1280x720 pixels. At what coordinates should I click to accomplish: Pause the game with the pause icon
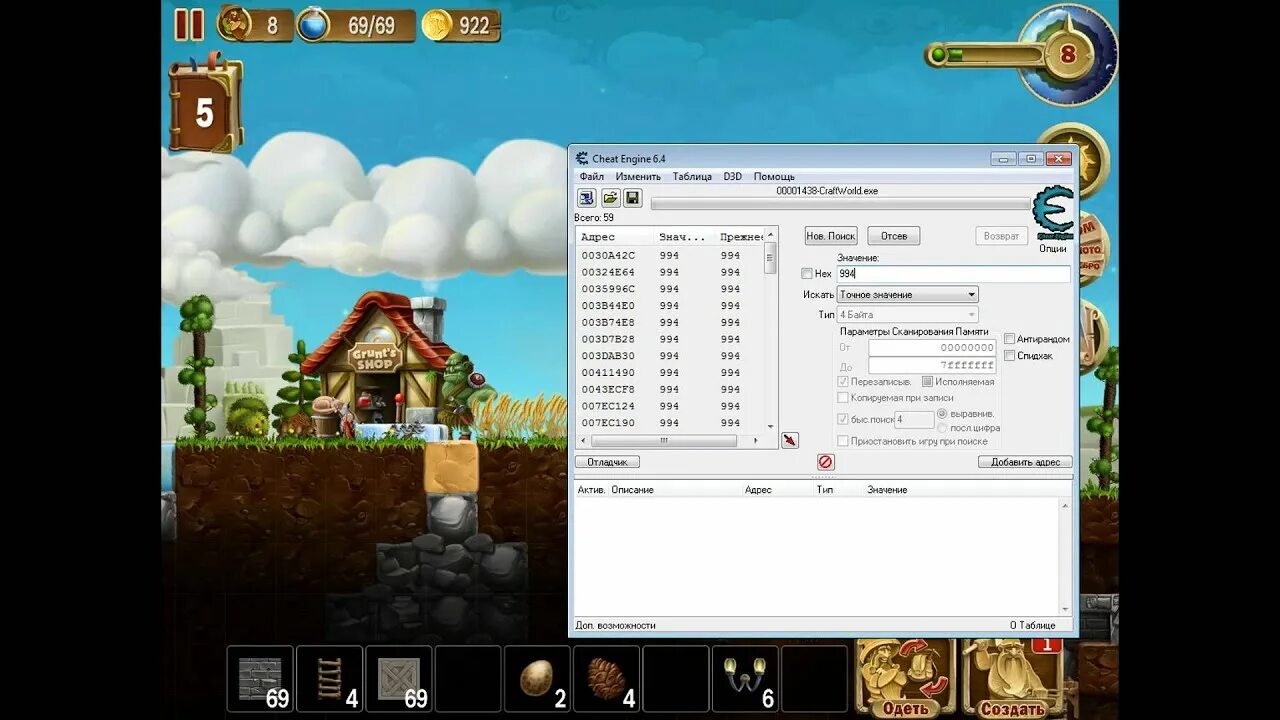(188, 25)
